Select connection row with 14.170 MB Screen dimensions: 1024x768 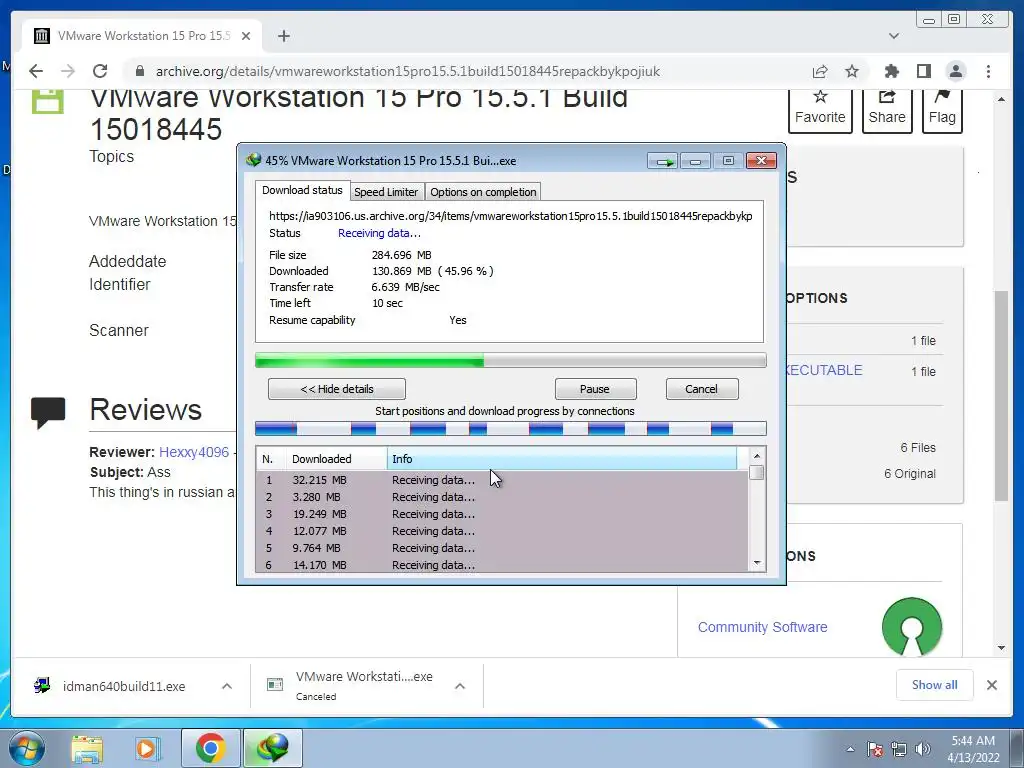(x=502, y=564)
